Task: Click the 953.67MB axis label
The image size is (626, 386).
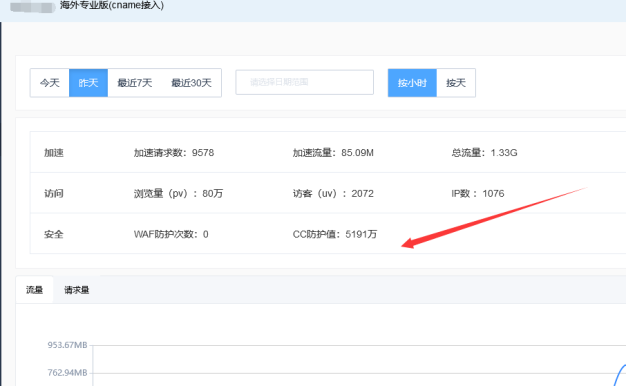Action: 67,345
